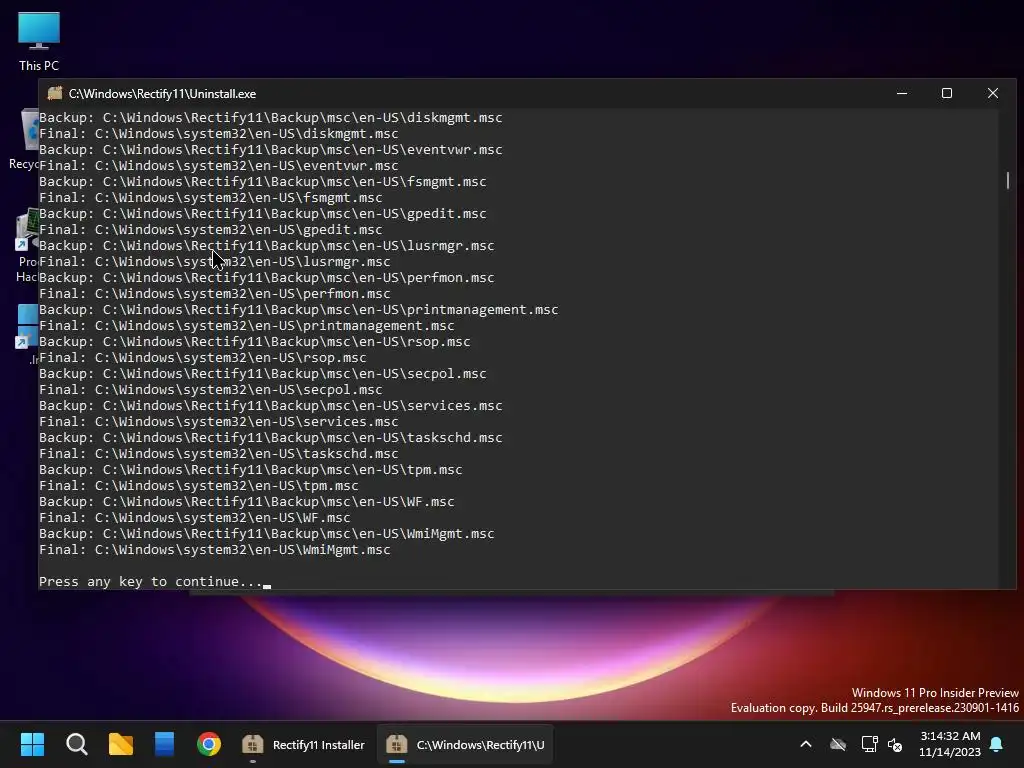Click the Backup secpol.msc line

pyautogui.click(x=263, y=374)
